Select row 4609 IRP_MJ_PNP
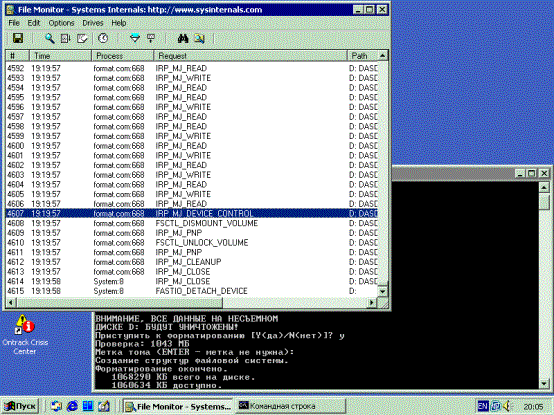The width and height of the screenshot is (554, 415). (191, 233)
